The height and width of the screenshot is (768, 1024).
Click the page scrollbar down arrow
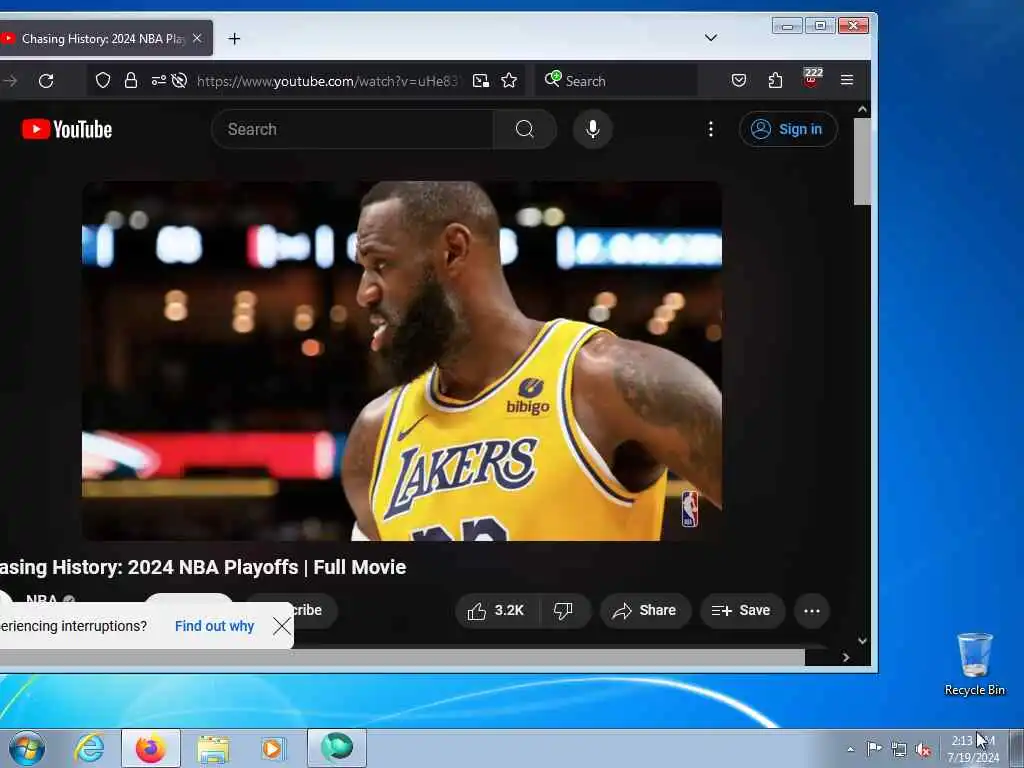[862, 641]
